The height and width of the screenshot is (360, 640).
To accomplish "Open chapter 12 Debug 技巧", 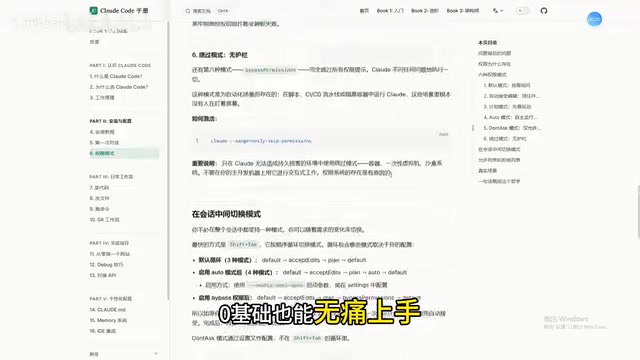I will click(x=106, y=264).
